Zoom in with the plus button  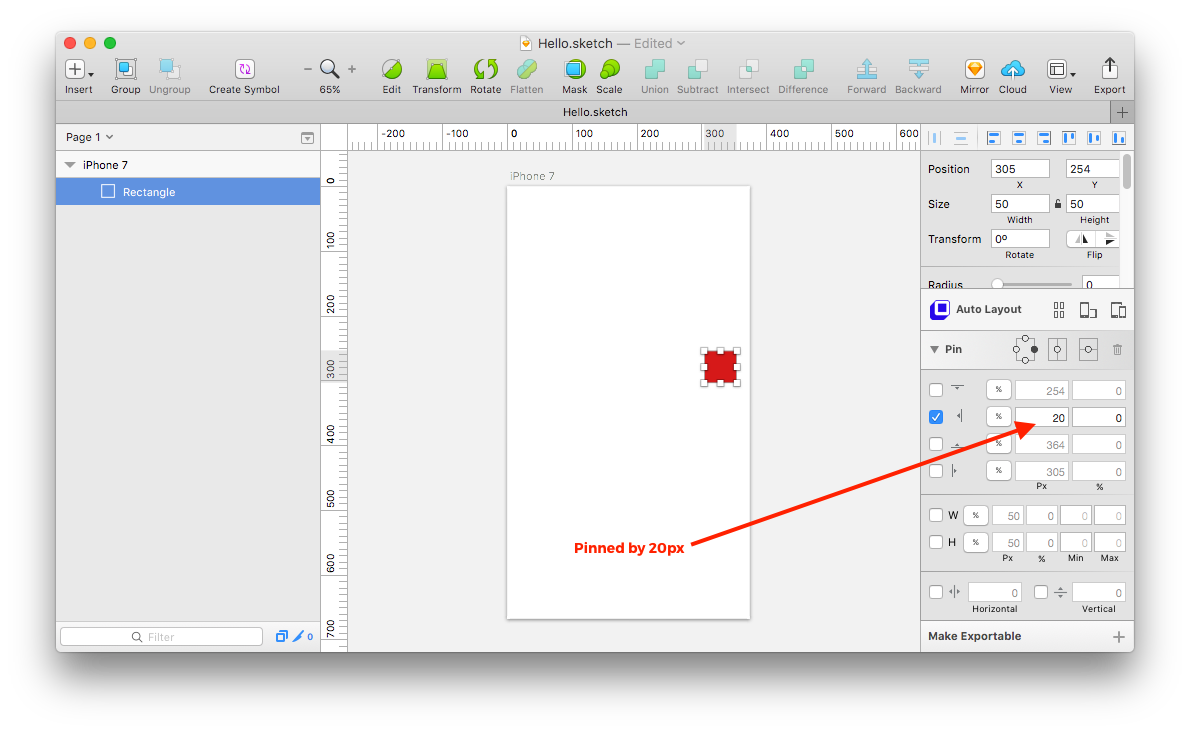click(x=352, y=69)
